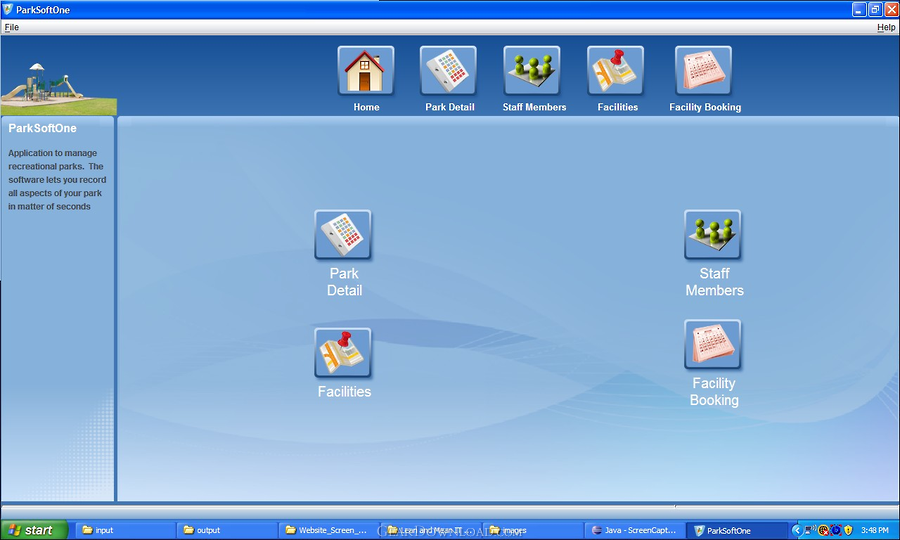Open the File menu
The width and height of the screenshot is (900, 540).
click(12, 27)
